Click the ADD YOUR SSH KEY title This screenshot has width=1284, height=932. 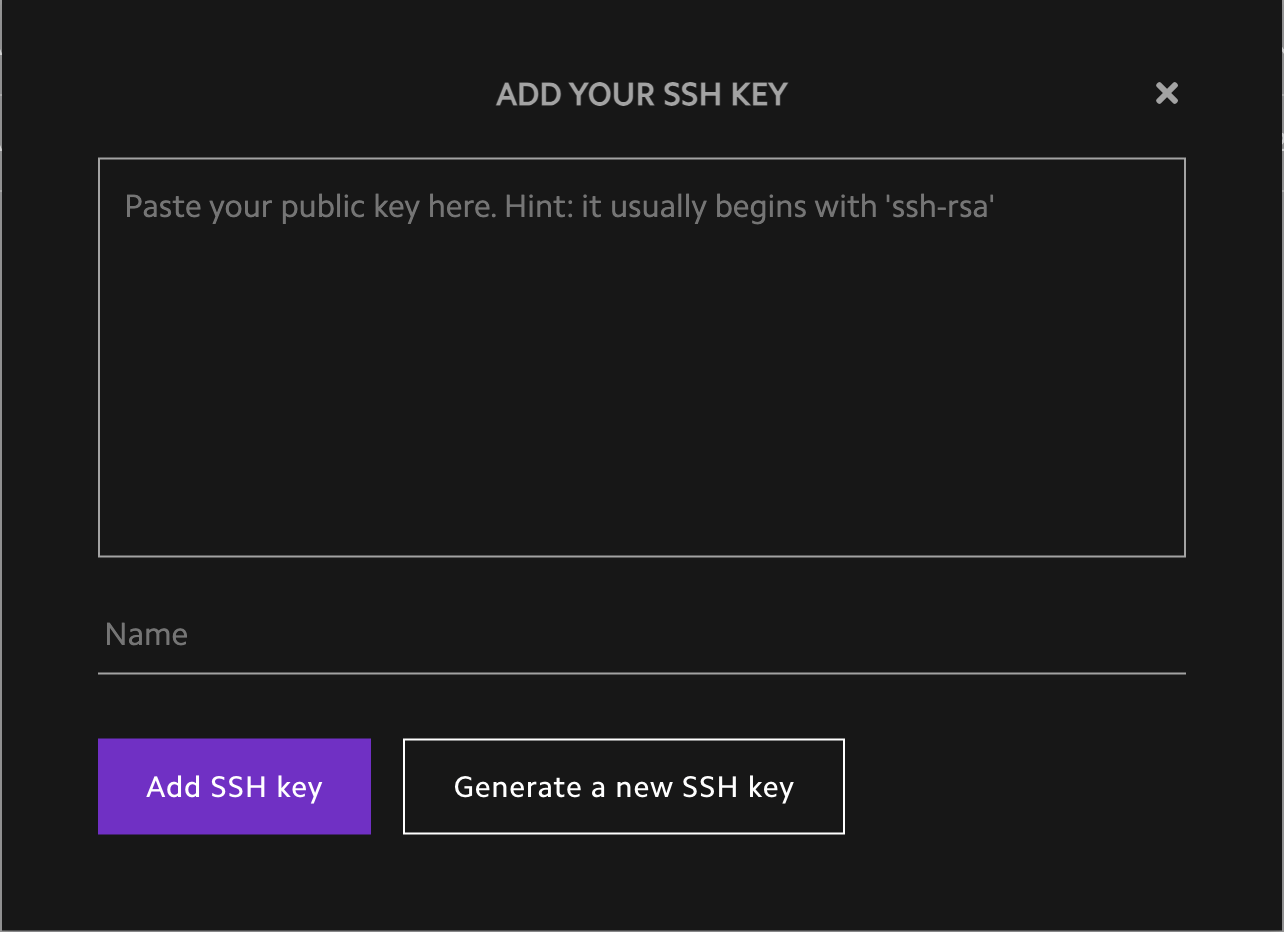pyautogui.click(x=641, y=94)
